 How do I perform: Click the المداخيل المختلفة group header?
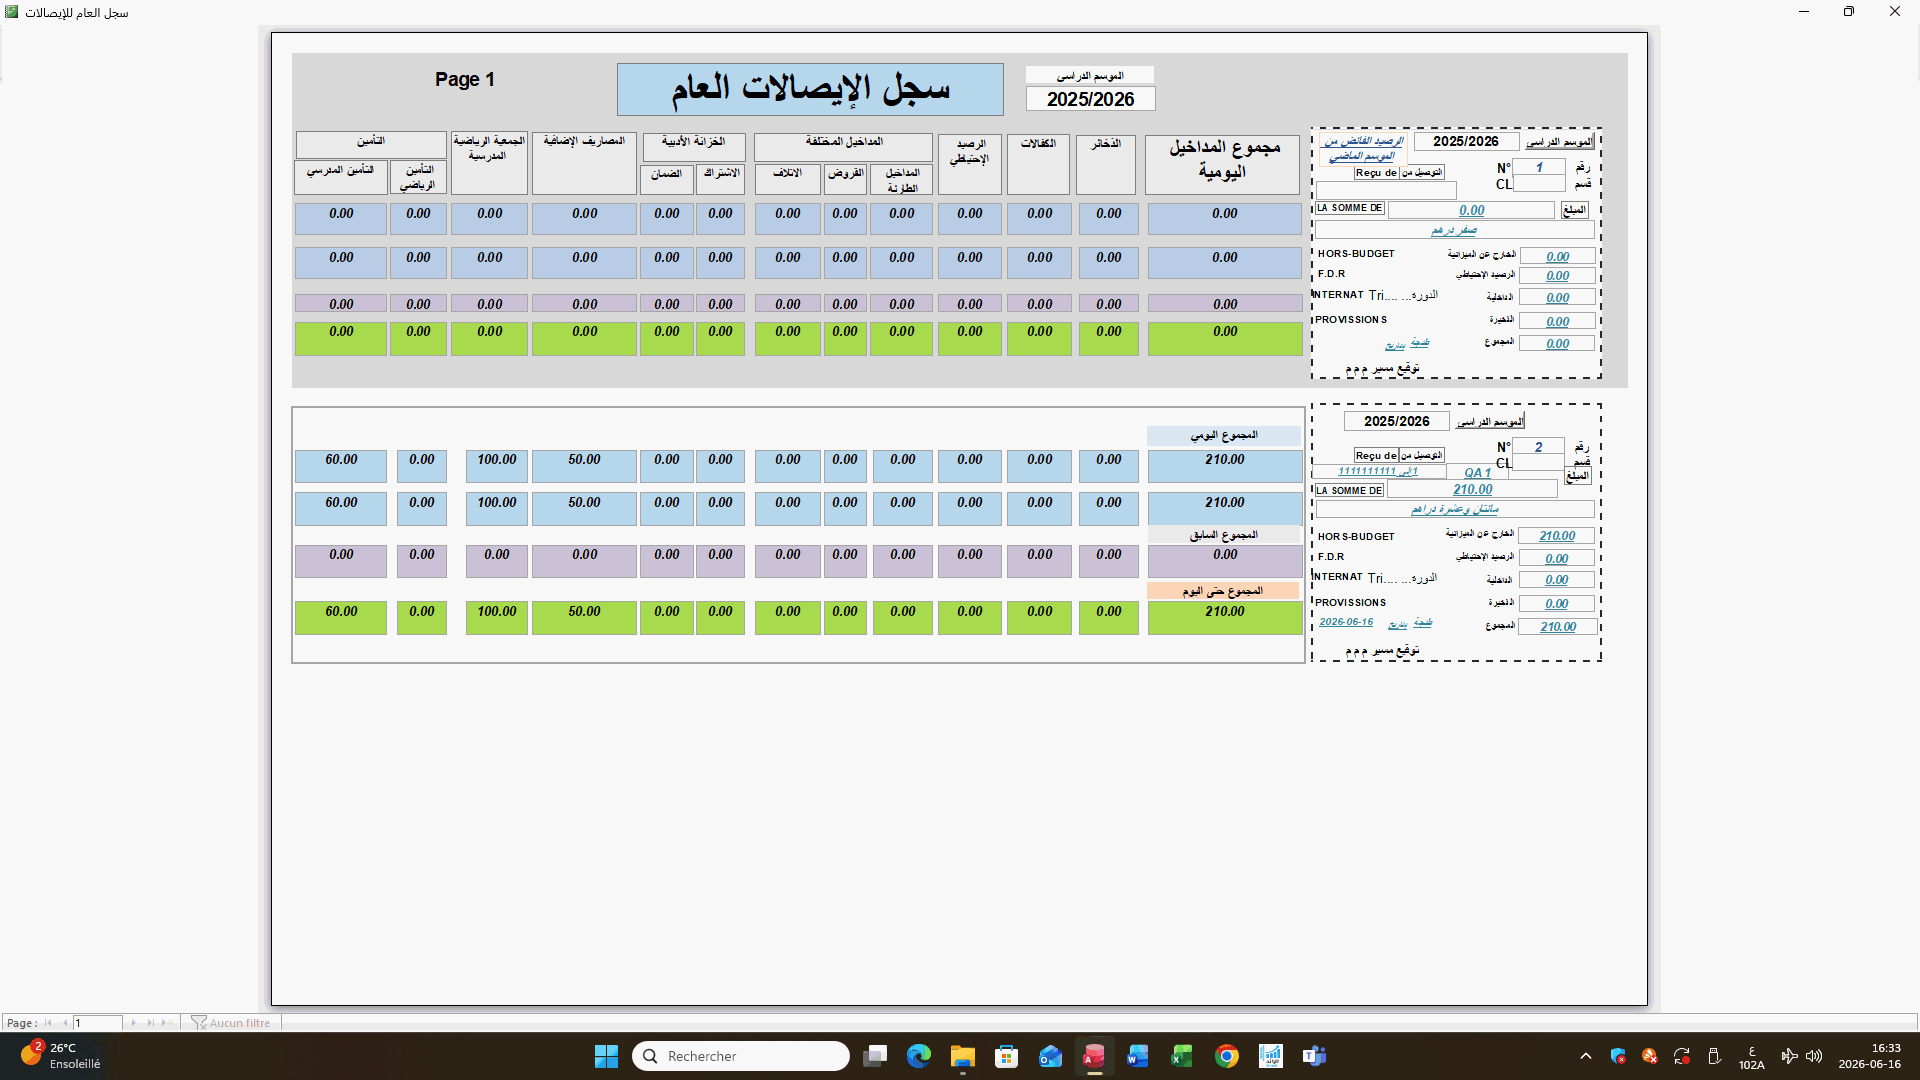point(843,147)
